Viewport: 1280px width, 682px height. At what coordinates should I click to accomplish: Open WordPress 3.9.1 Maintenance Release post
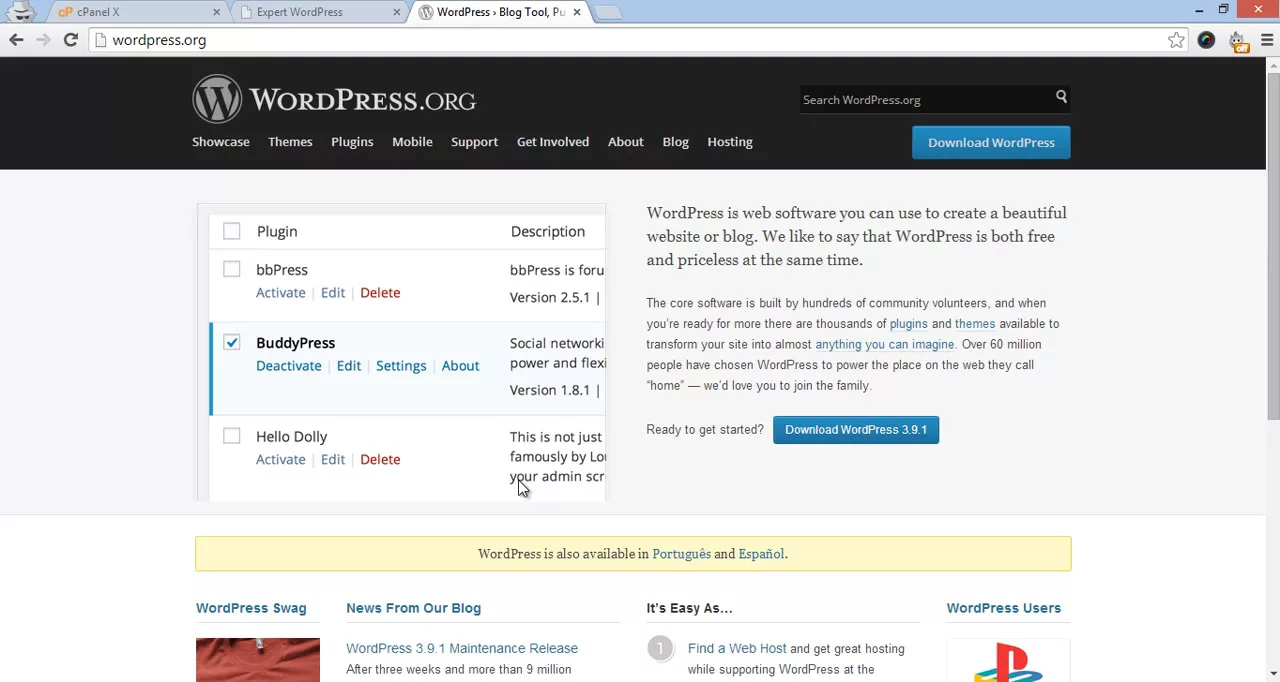[462, 648]
